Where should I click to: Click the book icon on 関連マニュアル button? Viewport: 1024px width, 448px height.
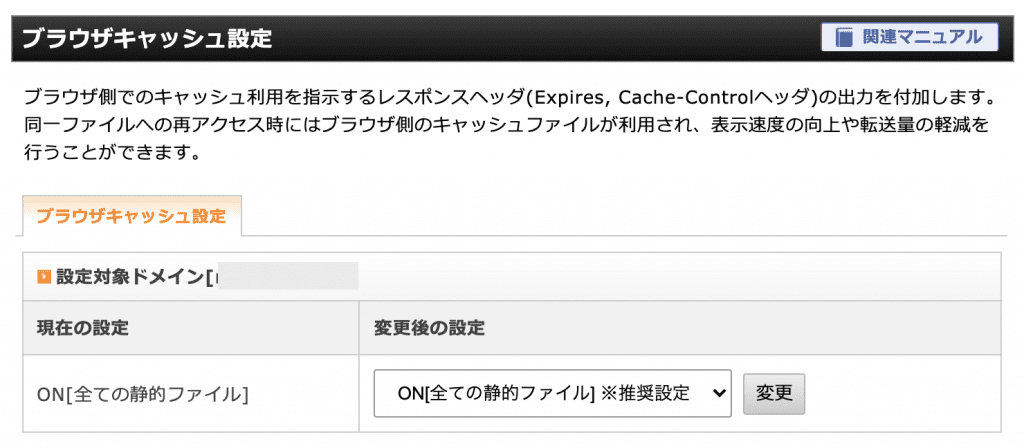tap(844, 37)
